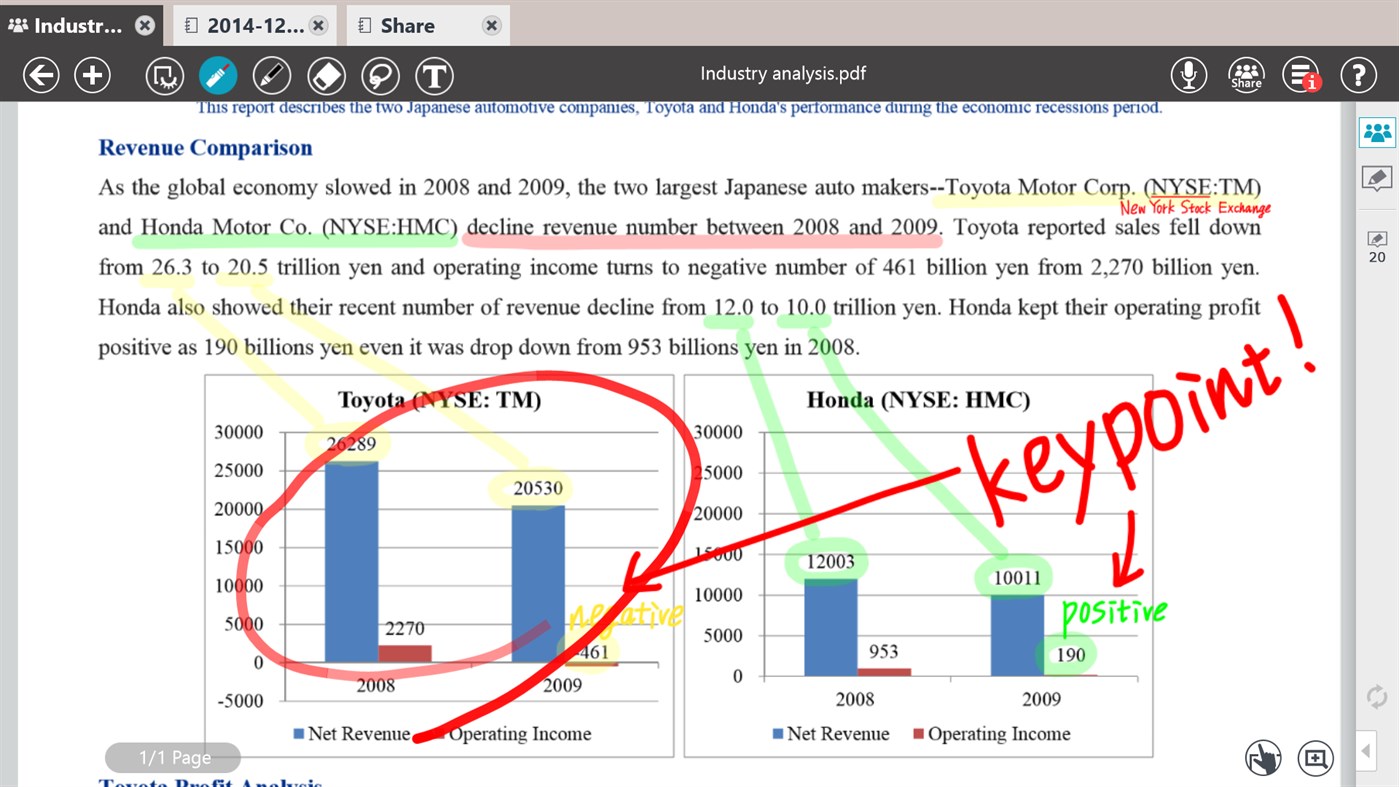1399x787 pixels.
Task: Expand the add-new menu with plus icon
Action: (x=92, y=74)
